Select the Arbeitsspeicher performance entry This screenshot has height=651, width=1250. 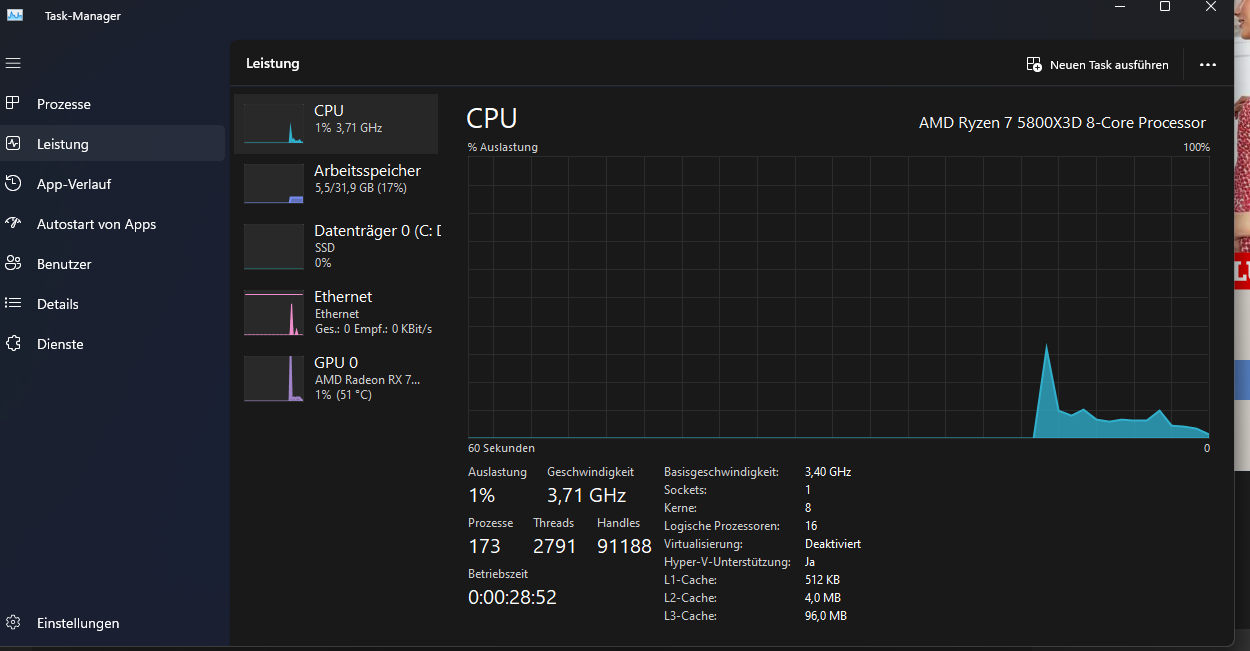pos(336,184)
